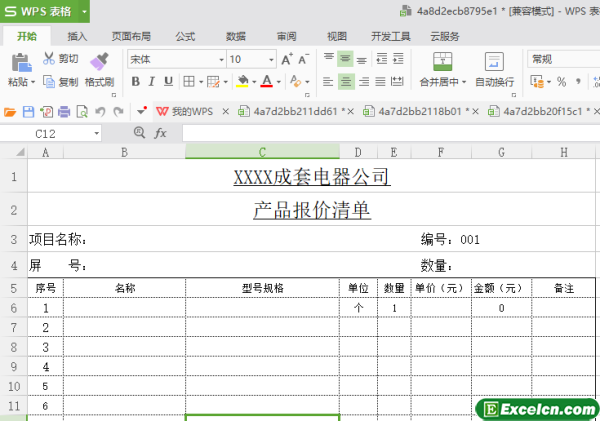
Task: Click the fx insert function icon
Action: [x=160, y=132]
